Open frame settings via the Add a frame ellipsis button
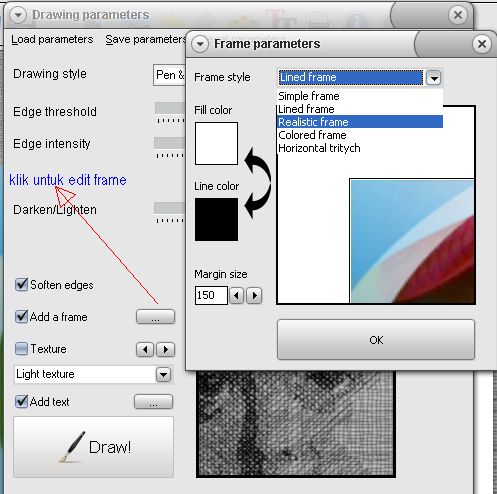497x494 pixels. 155,317
